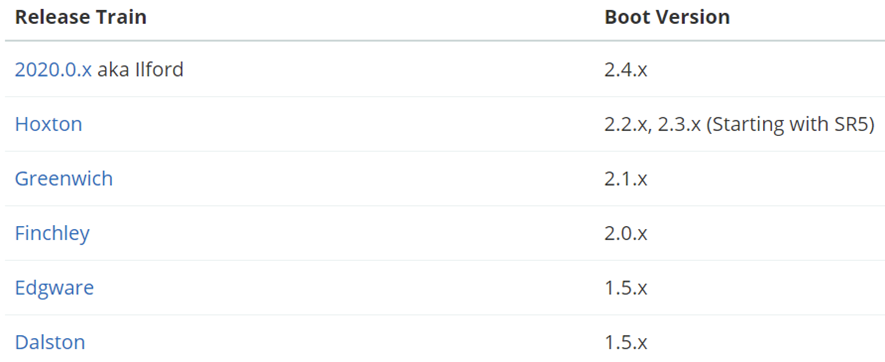Open the 2020.0.x release train link
Screen dimensions: 885x362
[53, 69]
